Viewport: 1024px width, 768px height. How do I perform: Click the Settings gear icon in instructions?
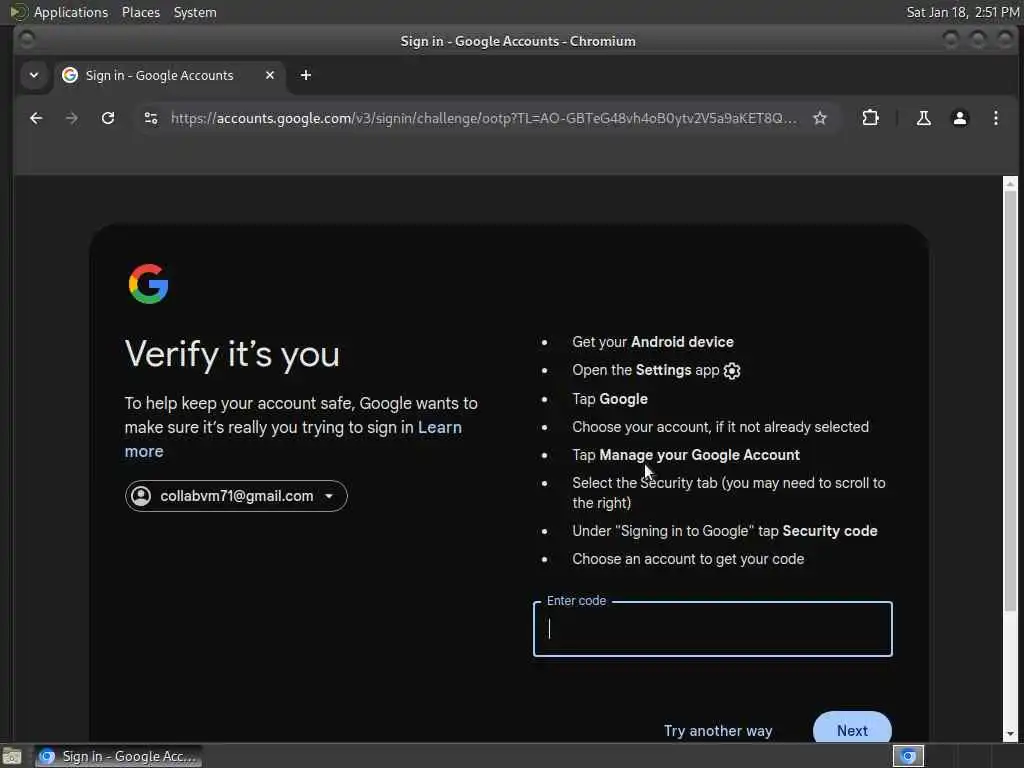point(731,371)
